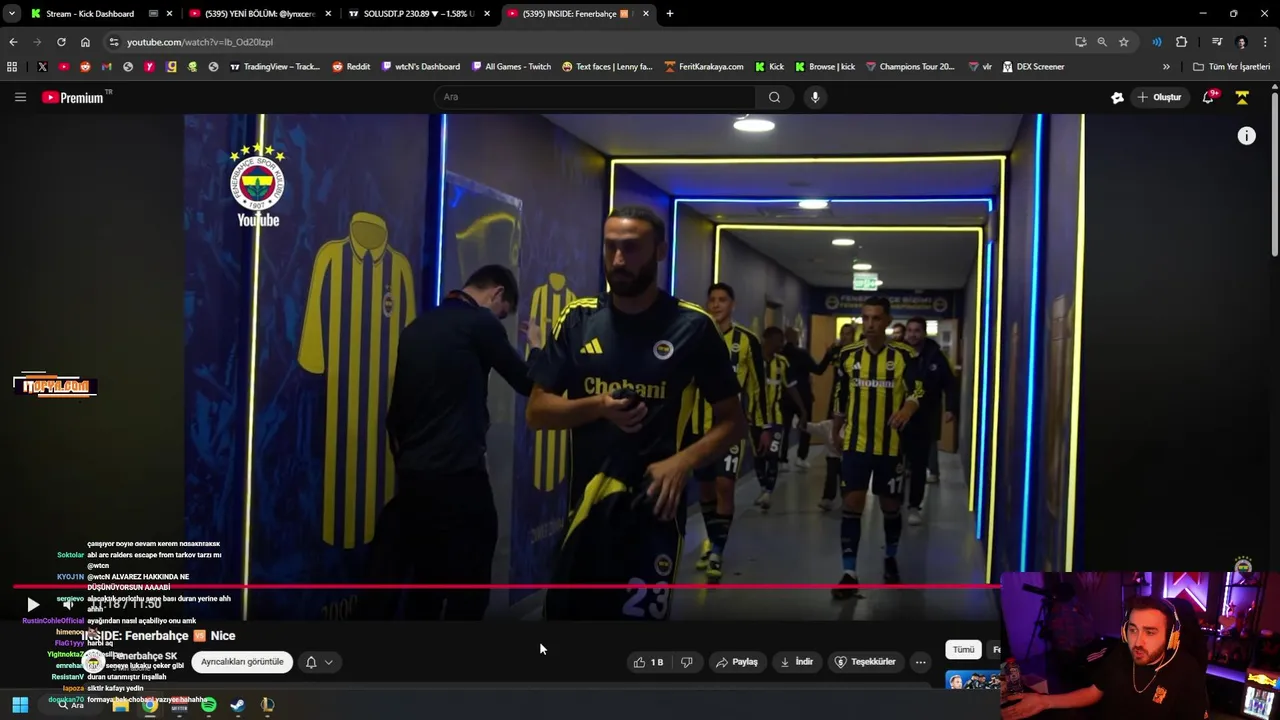Open the browser zoom magnifier icon
The width and height of the screenshot is (1280, 720).
click(x=1102, y=42)
